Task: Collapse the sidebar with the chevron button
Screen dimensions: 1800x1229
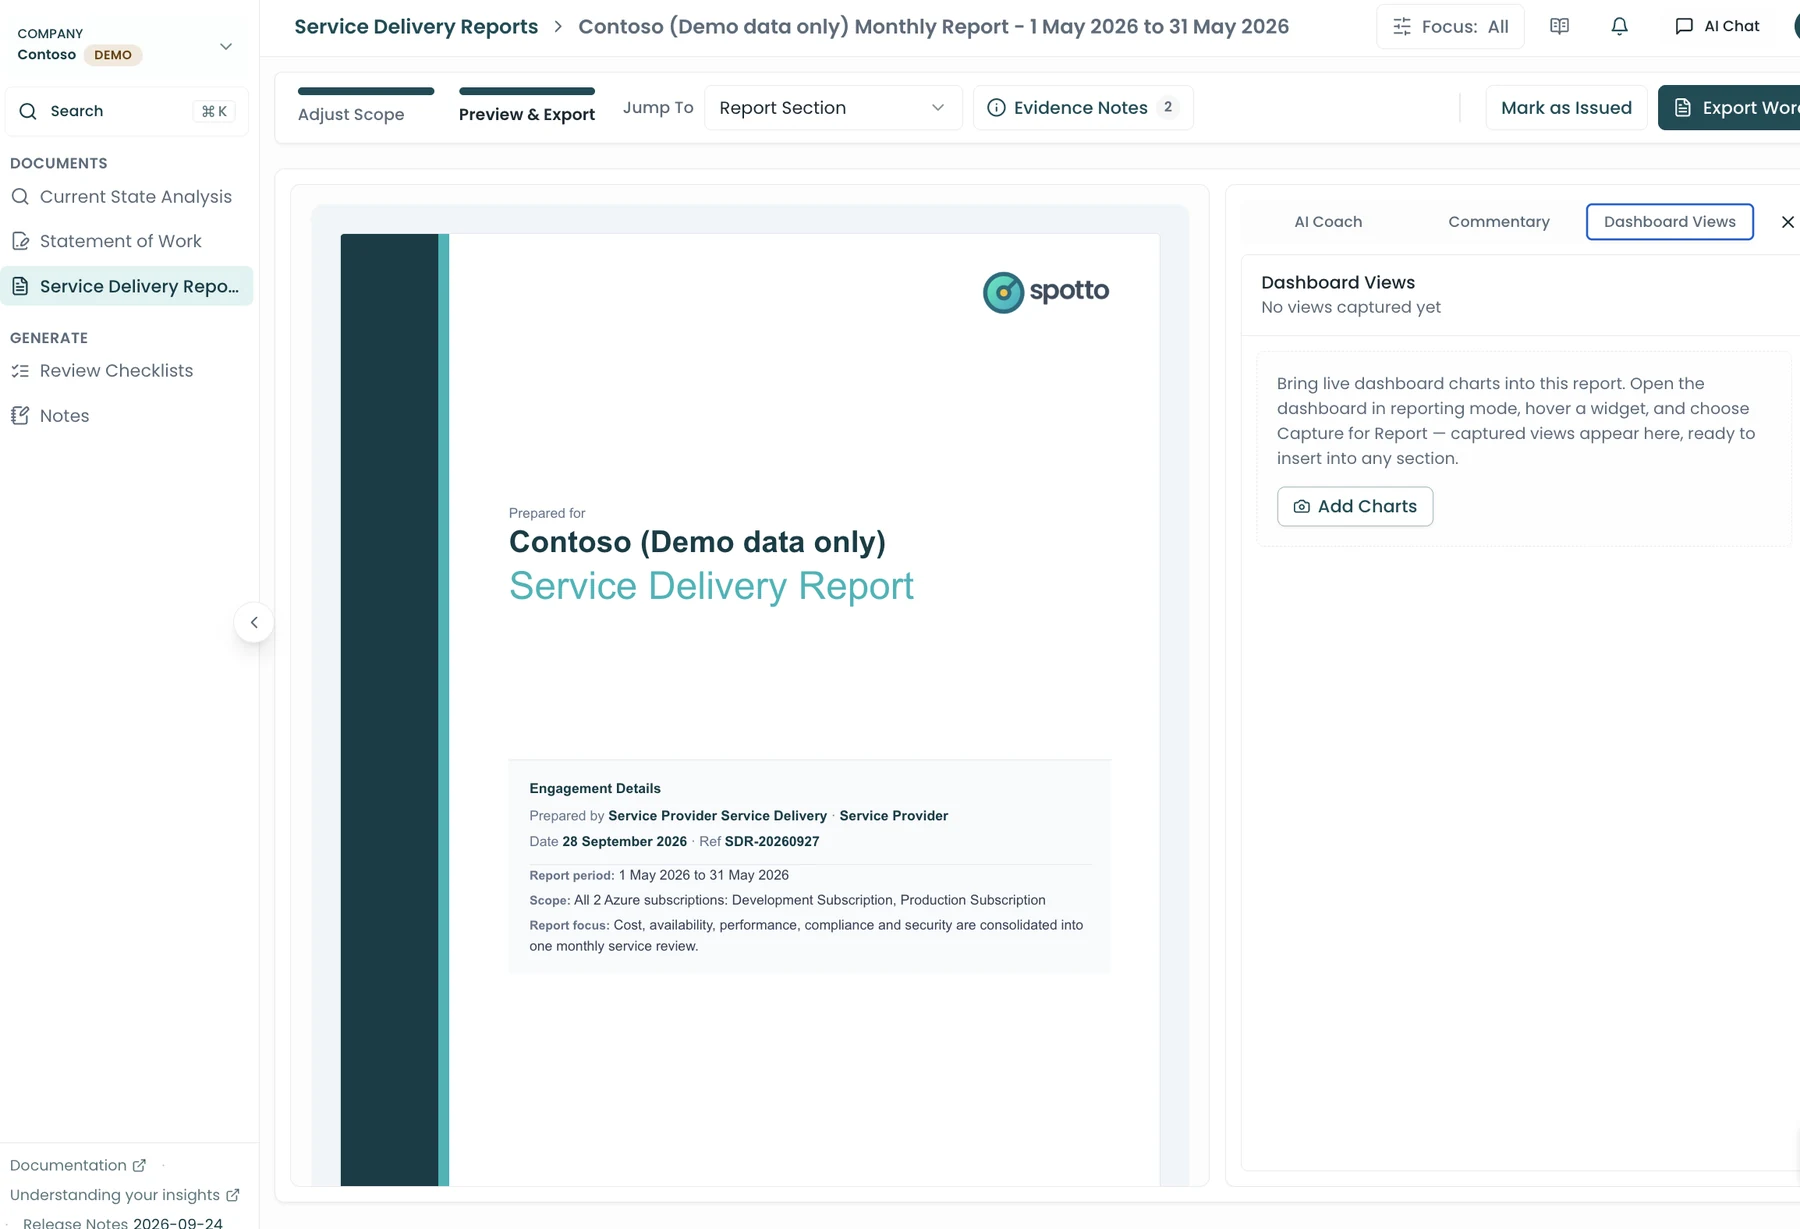Action: [254, 623]
